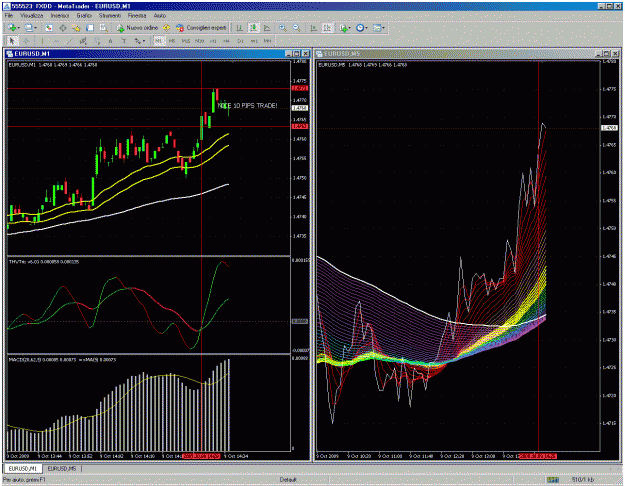Viewport: 625px width, 486px height.
Task: Open the Grafici menu
Action: pyautogui.click(x=84, y=16)
